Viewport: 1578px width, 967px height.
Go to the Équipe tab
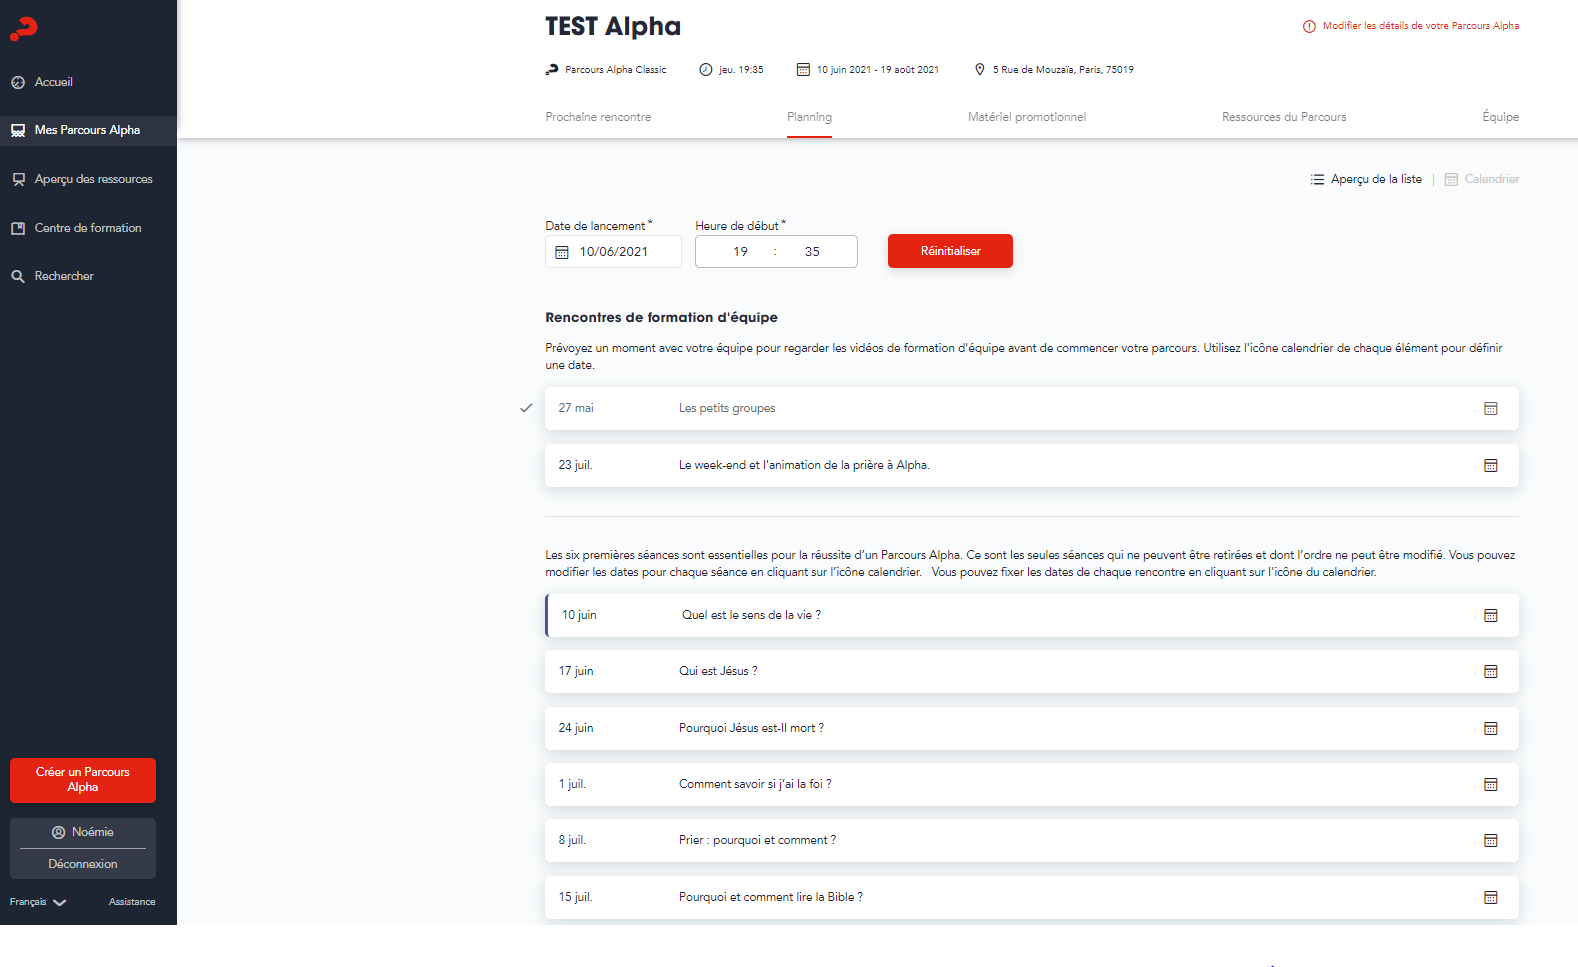click(1500, 117)
